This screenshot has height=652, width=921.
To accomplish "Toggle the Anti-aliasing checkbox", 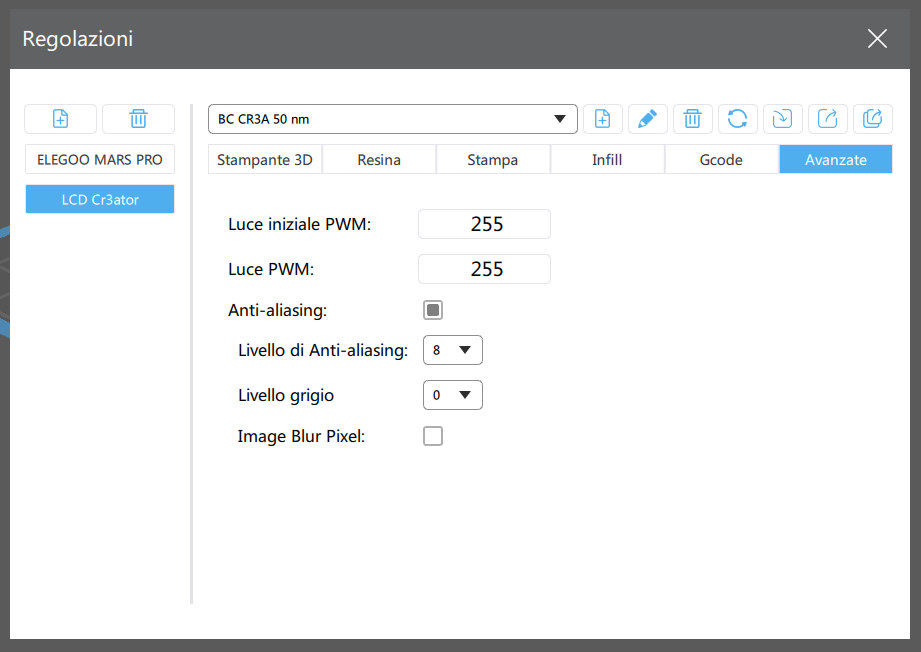I will coord(433,310).
